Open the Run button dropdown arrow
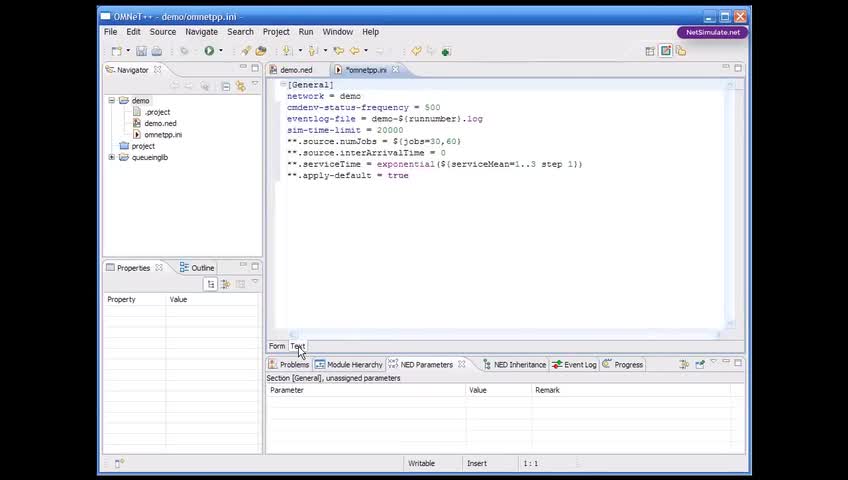848x480 pixels. coord(221,51)
